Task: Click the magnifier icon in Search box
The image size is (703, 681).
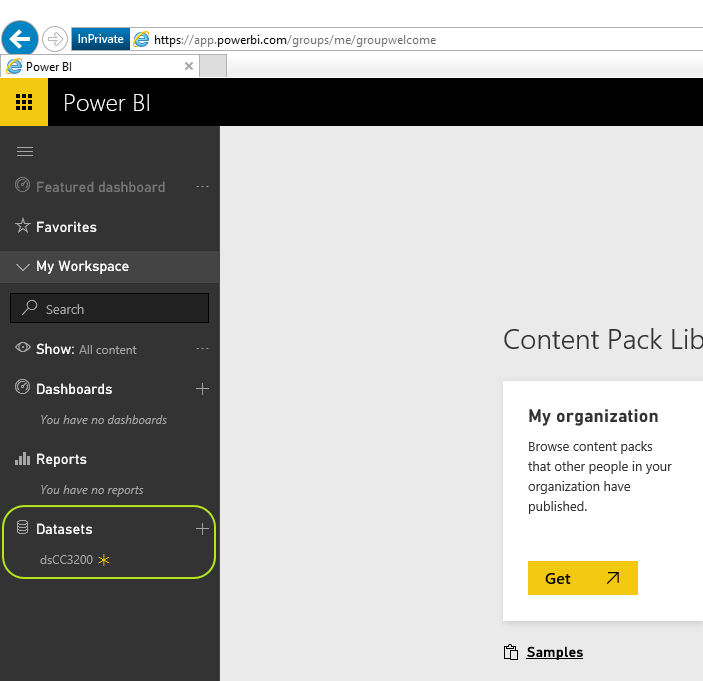Action: point(30,308)
